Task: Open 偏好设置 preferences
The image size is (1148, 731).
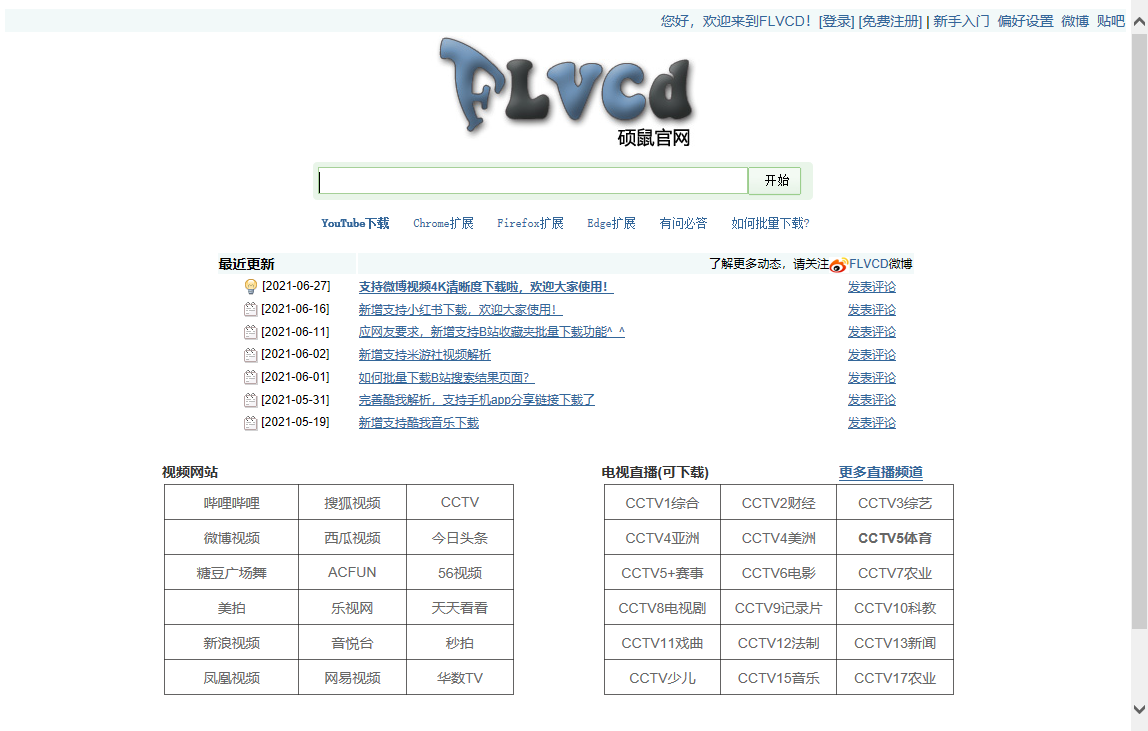Action: click(1025, 21)
